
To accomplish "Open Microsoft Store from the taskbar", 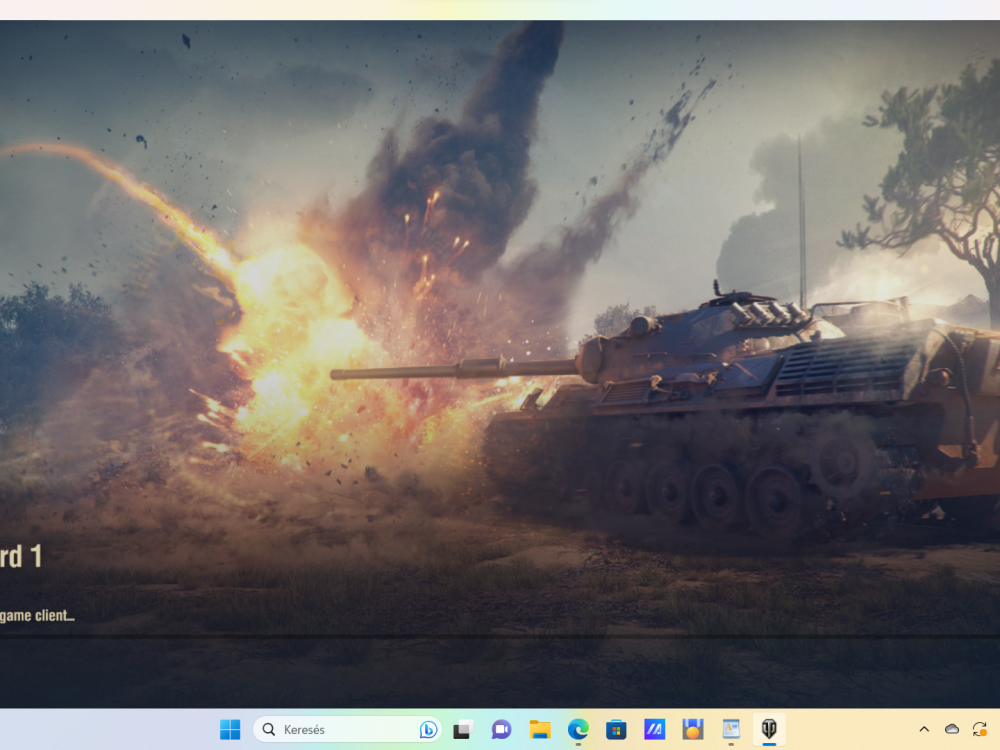I will 616,729.
